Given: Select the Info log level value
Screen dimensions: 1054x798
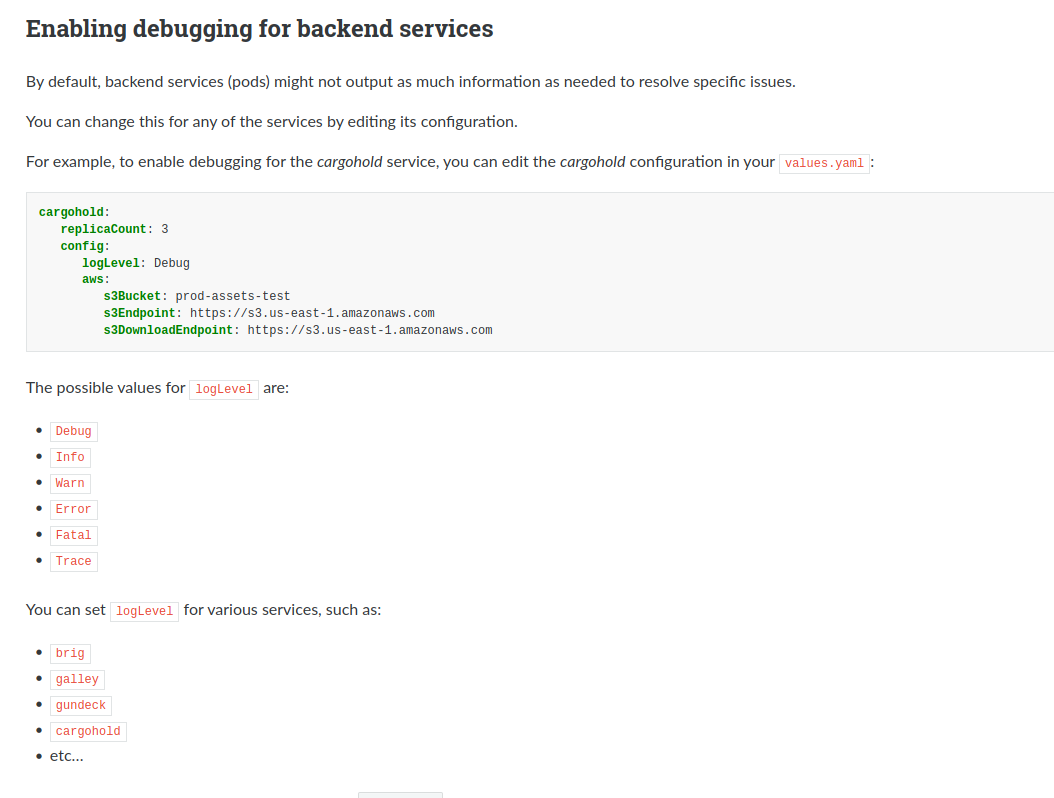Looking at the screenshot, I should click(70, 456).
